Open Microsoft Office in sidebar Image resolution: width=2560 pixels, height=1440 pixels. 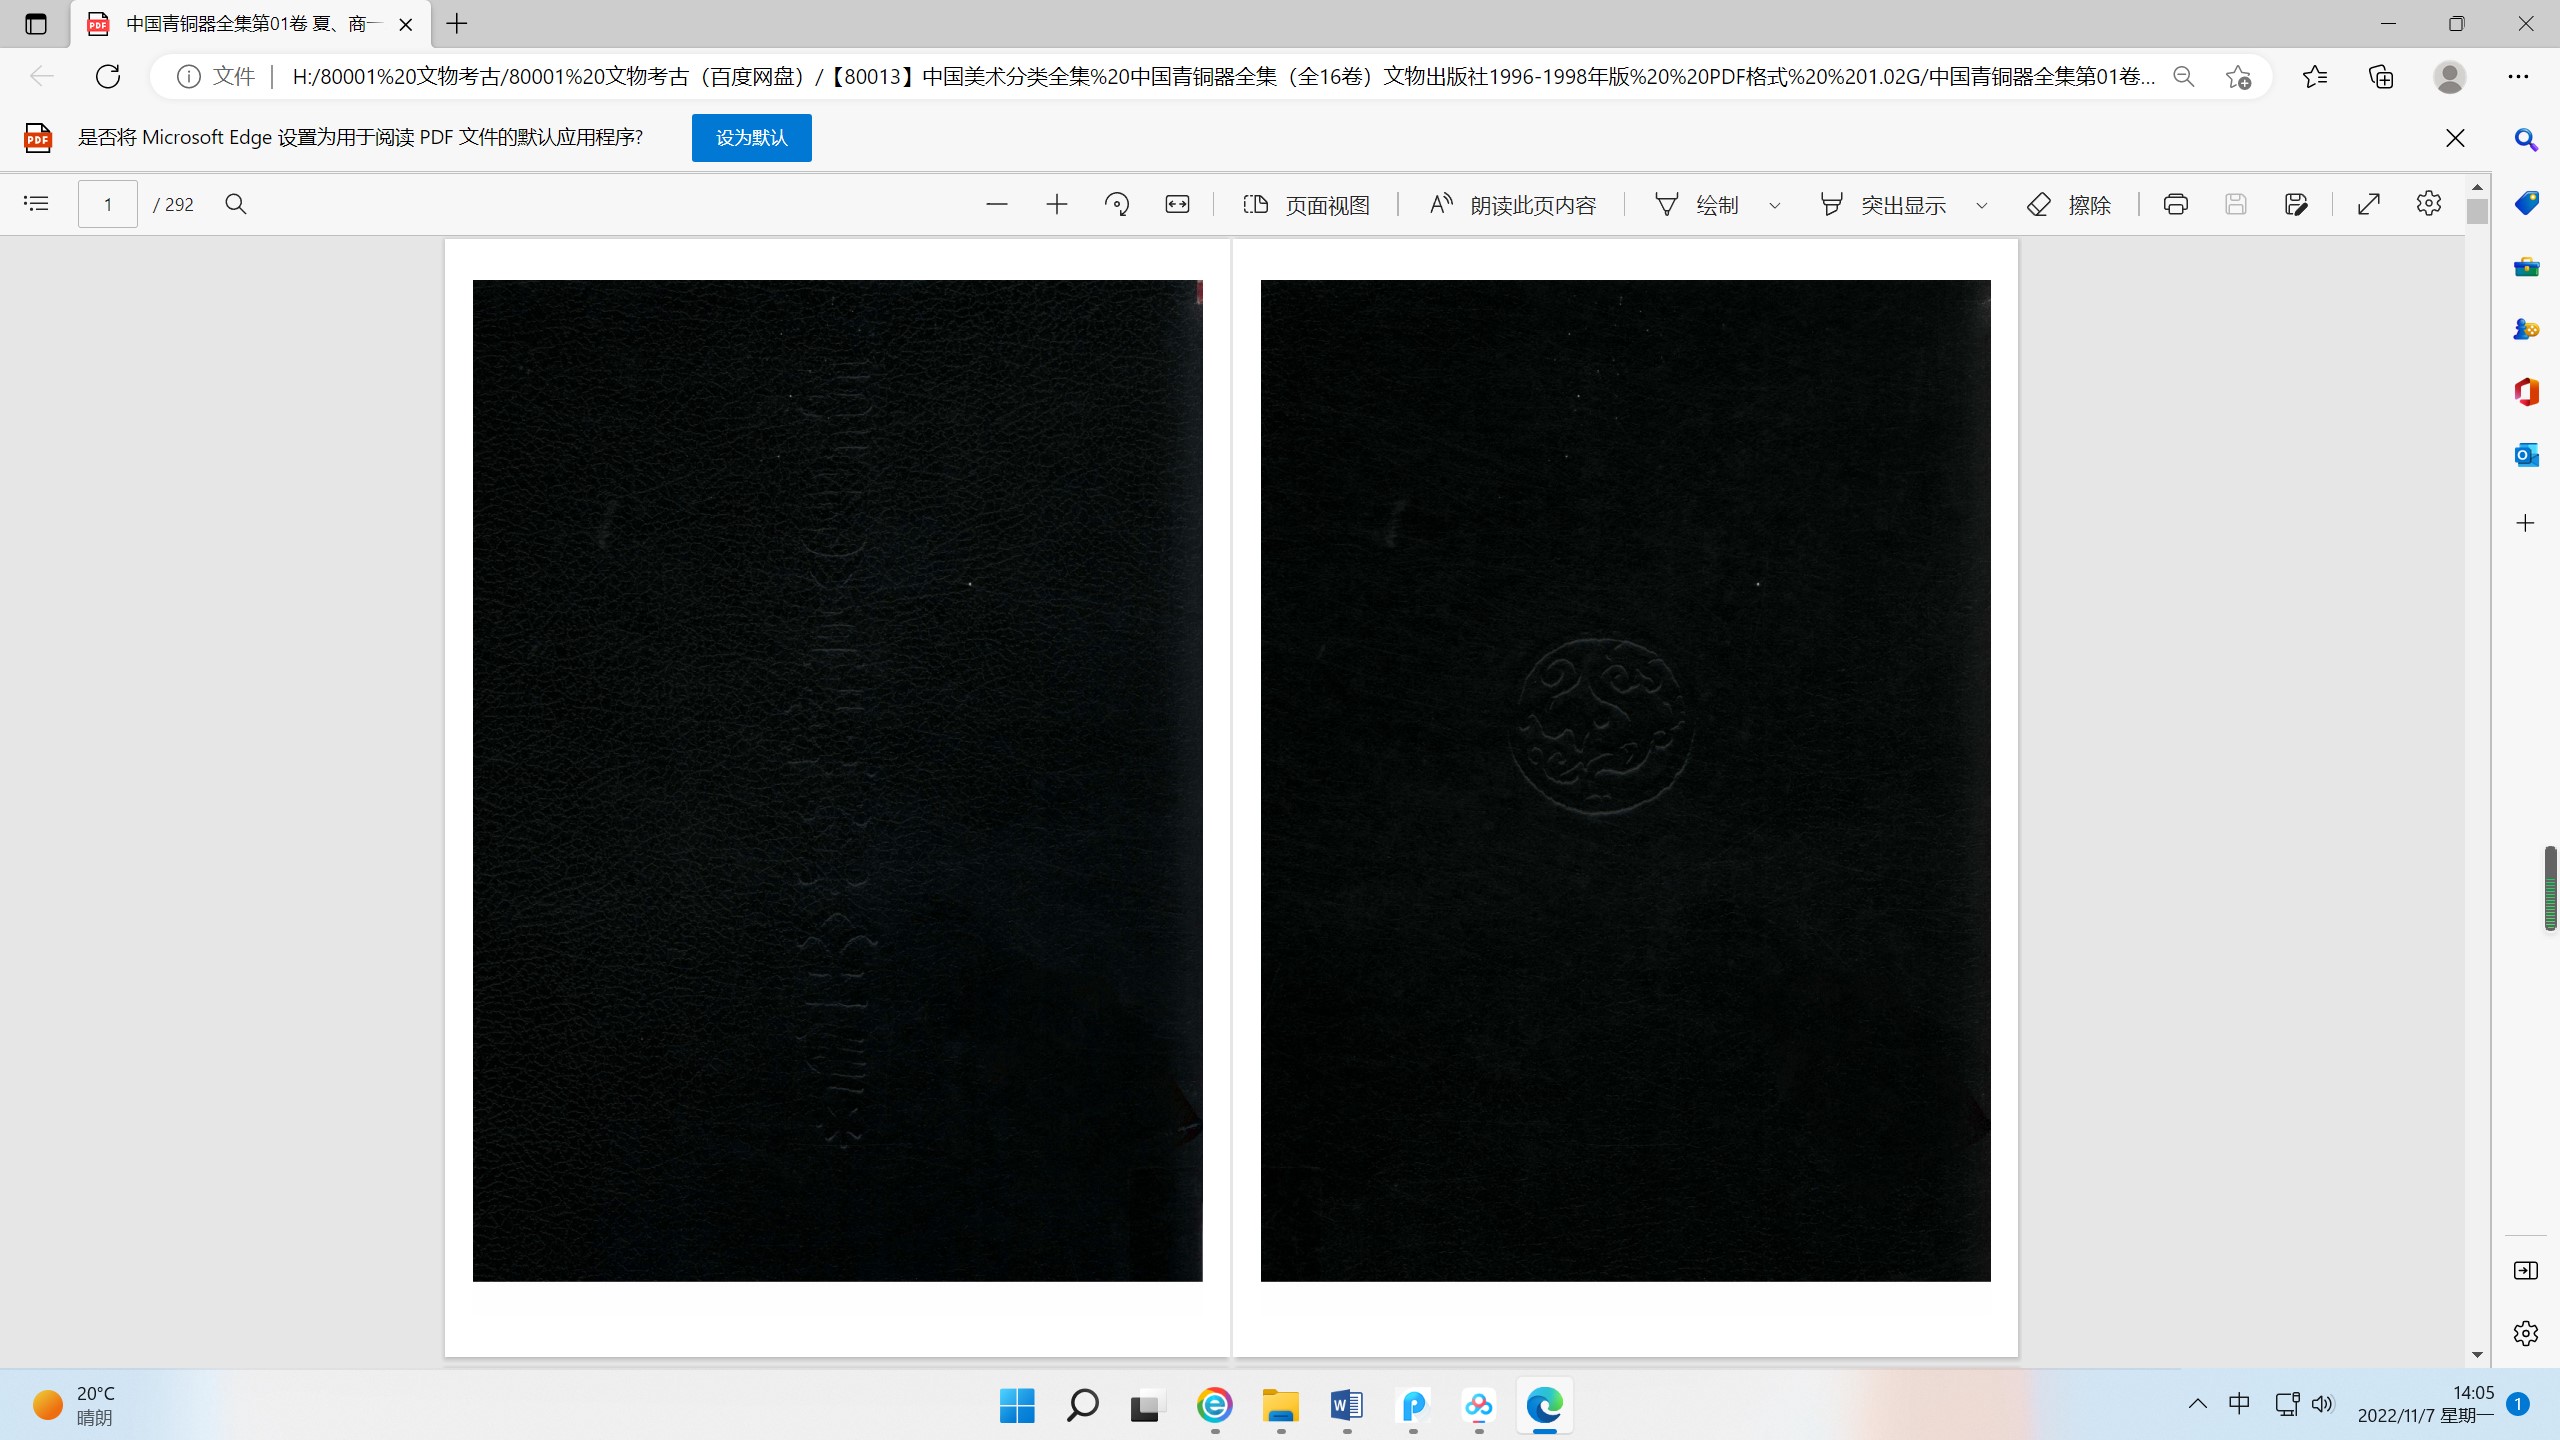click(2526, 392)
